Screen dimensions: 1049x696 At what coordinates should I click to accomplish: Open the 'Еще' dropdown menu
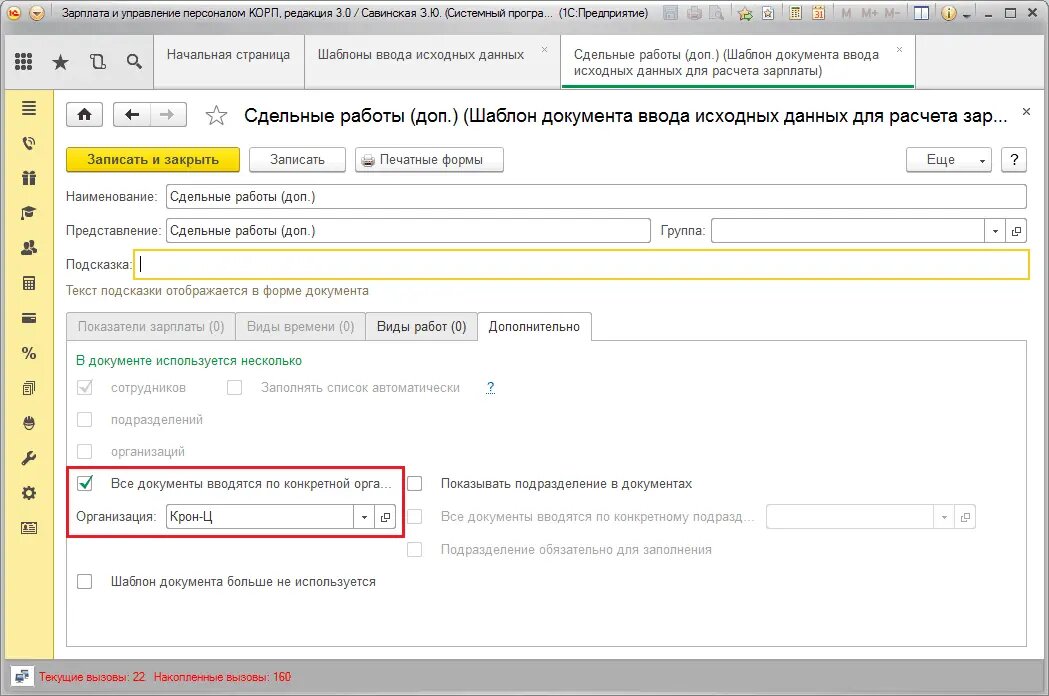949,160
